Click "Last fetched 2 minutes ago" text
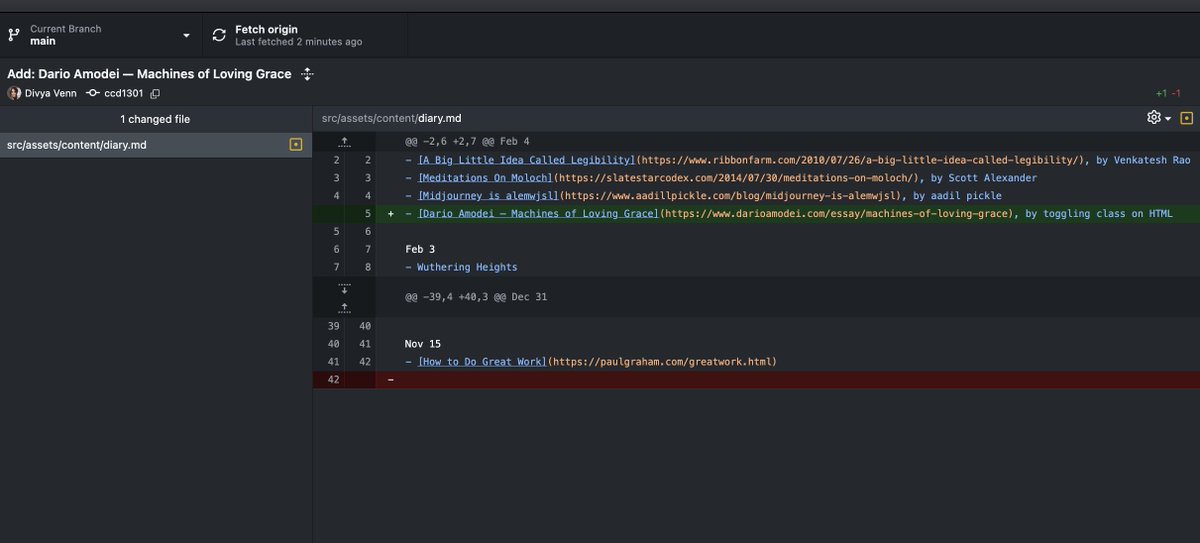This screenshot has height=543, width=1200. [x=299, y=42]
